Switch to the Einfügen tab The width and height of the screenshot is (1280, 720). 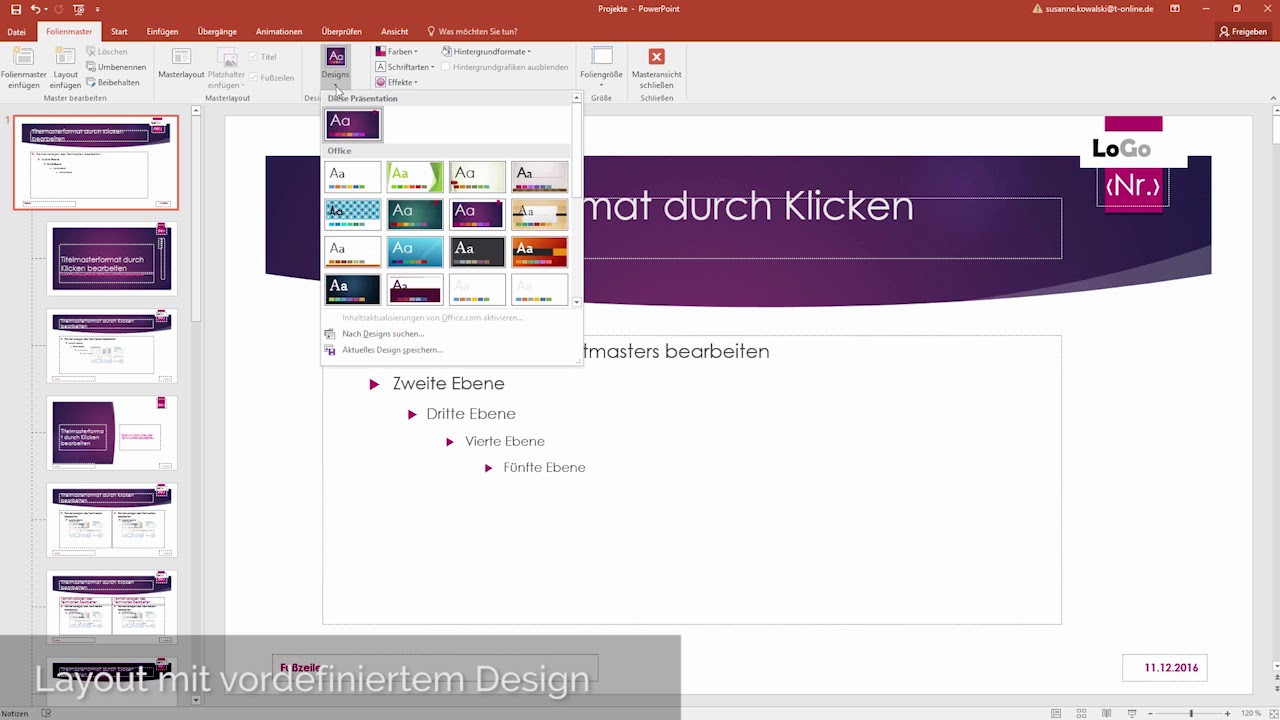tap(162, 31)
